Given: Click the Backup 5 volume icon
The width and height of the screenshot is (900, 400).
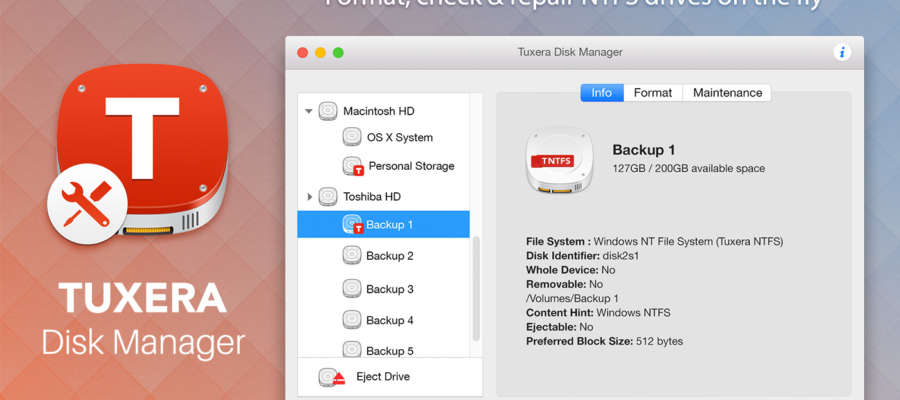Looking at the screenshot, I should 352,349.
